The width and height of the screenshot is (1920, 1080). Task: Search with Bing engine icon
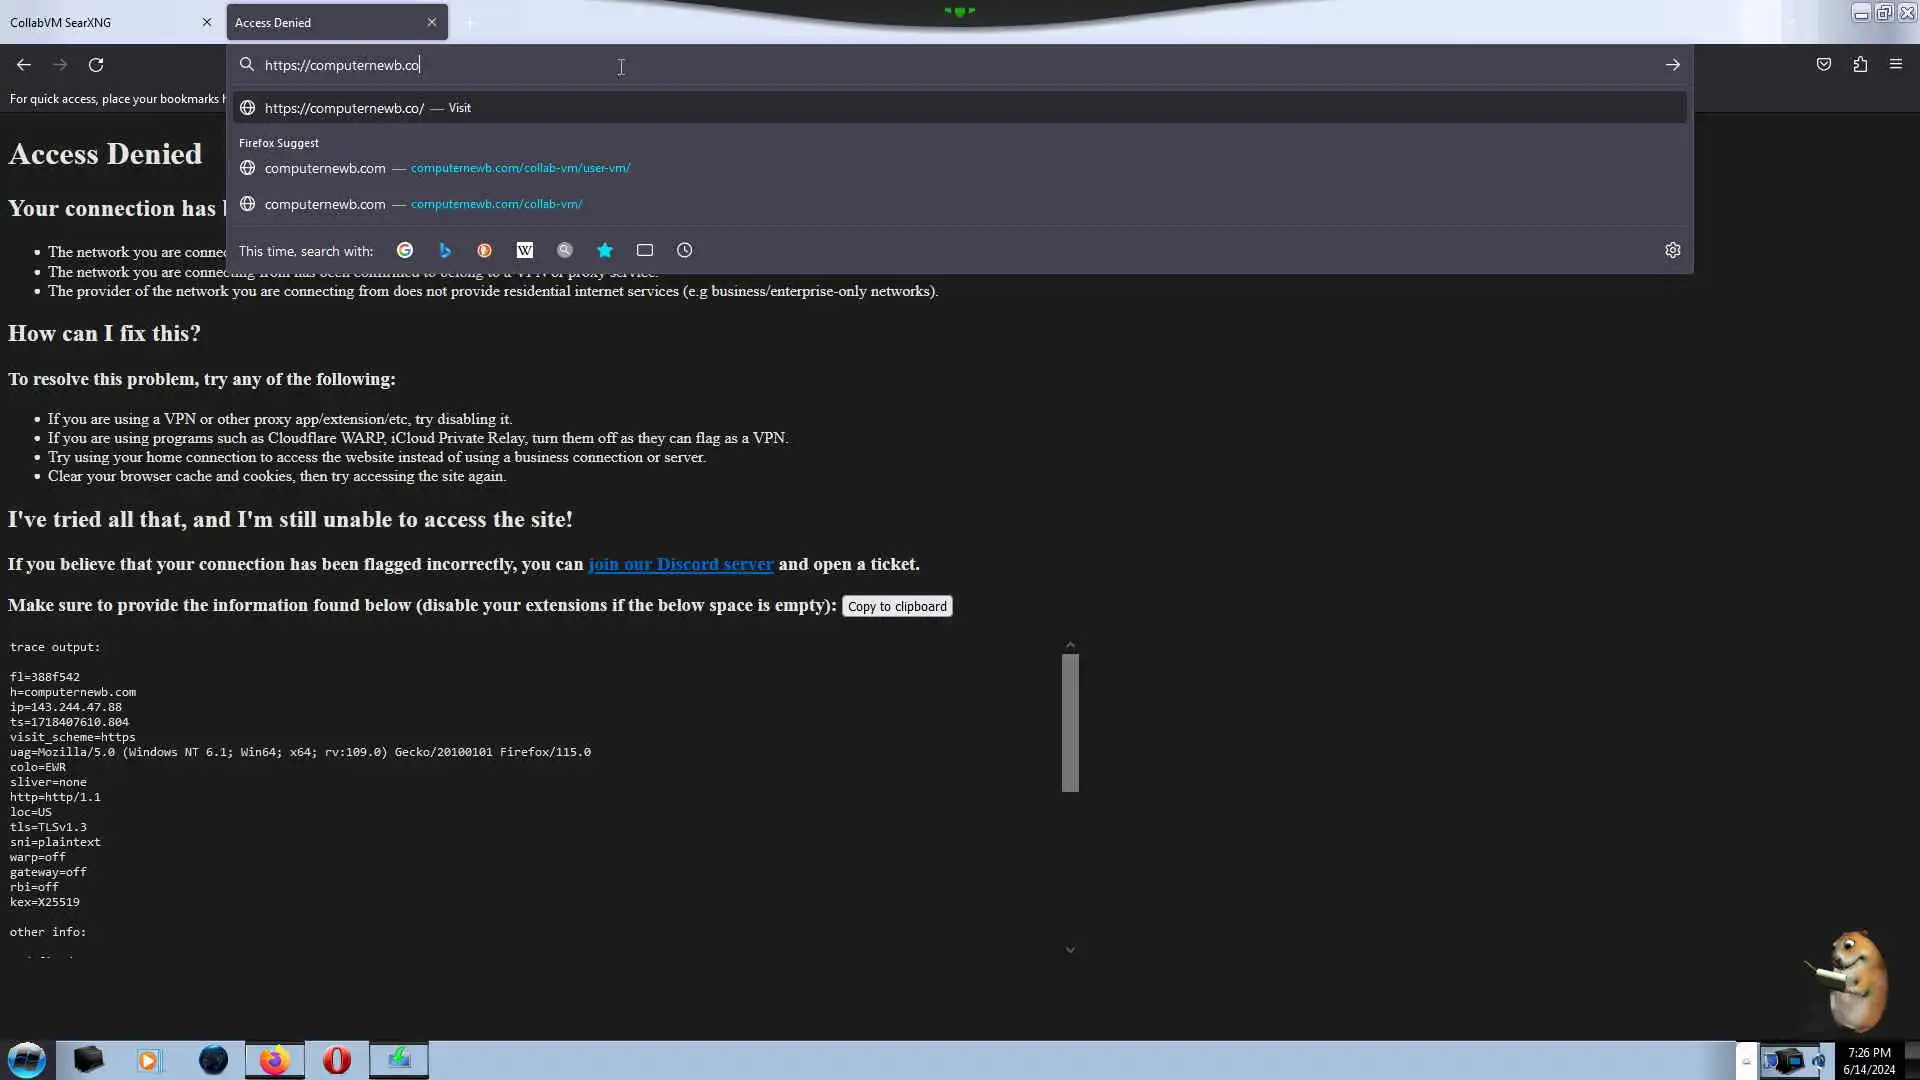coord(445,251)
